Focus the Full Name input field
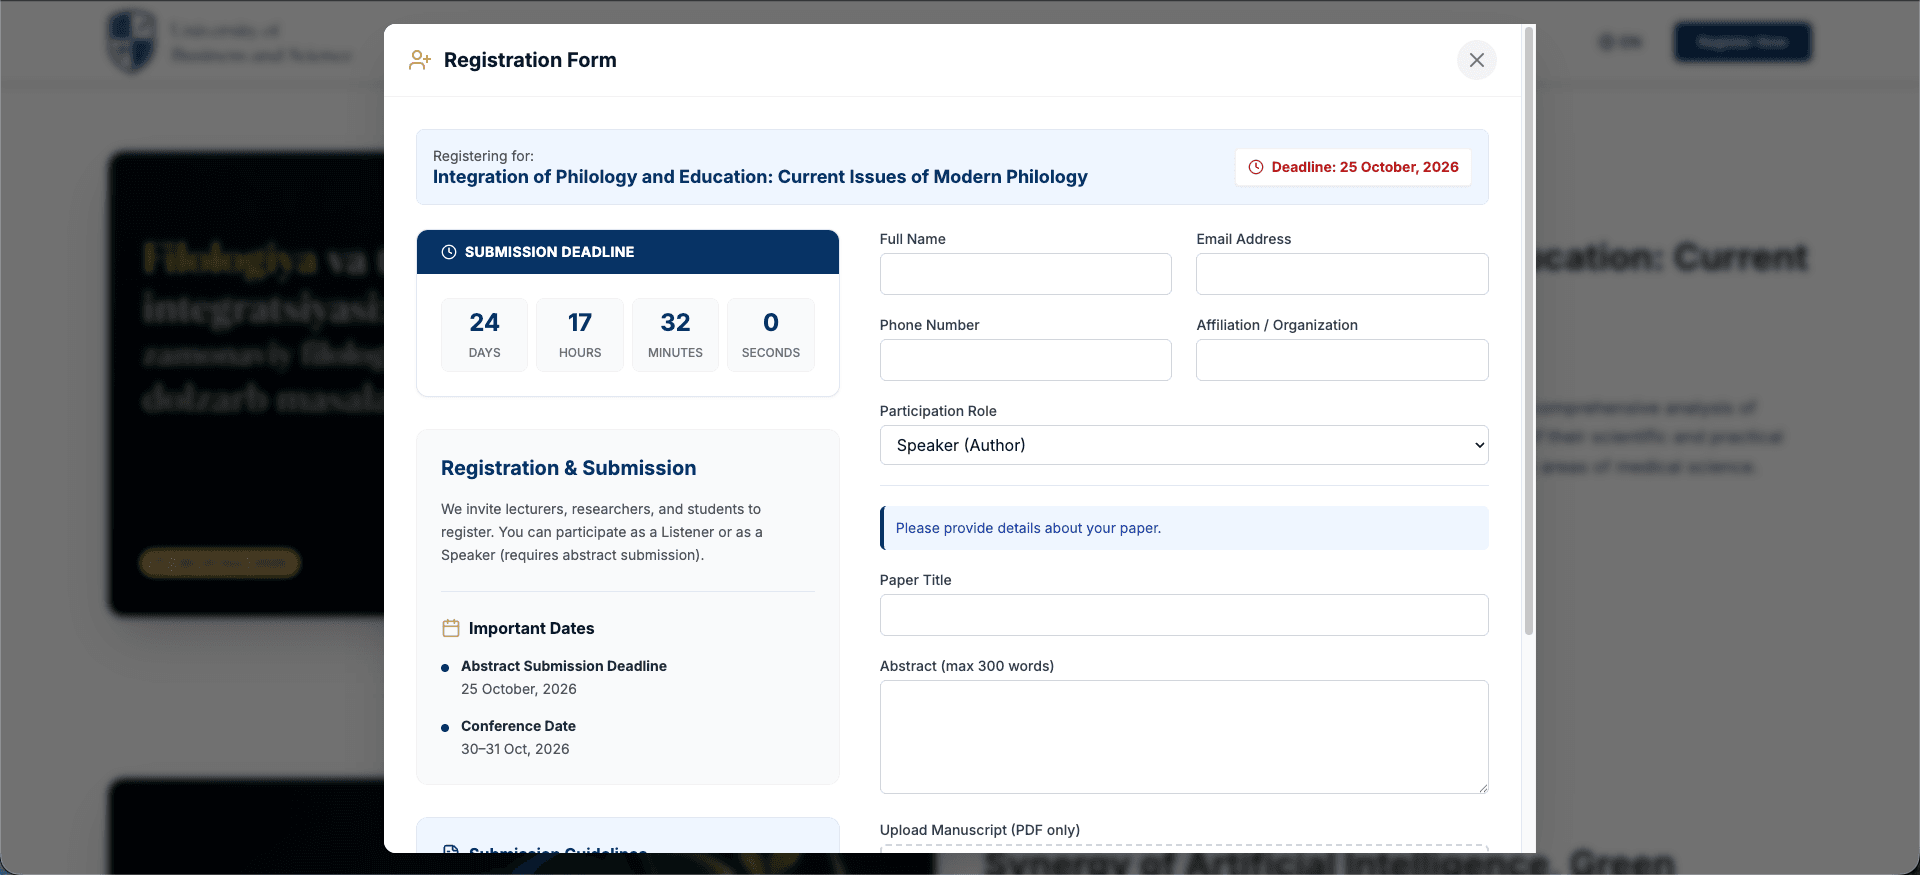Viewport: 1920px width, 875px height. point(1025,274)
